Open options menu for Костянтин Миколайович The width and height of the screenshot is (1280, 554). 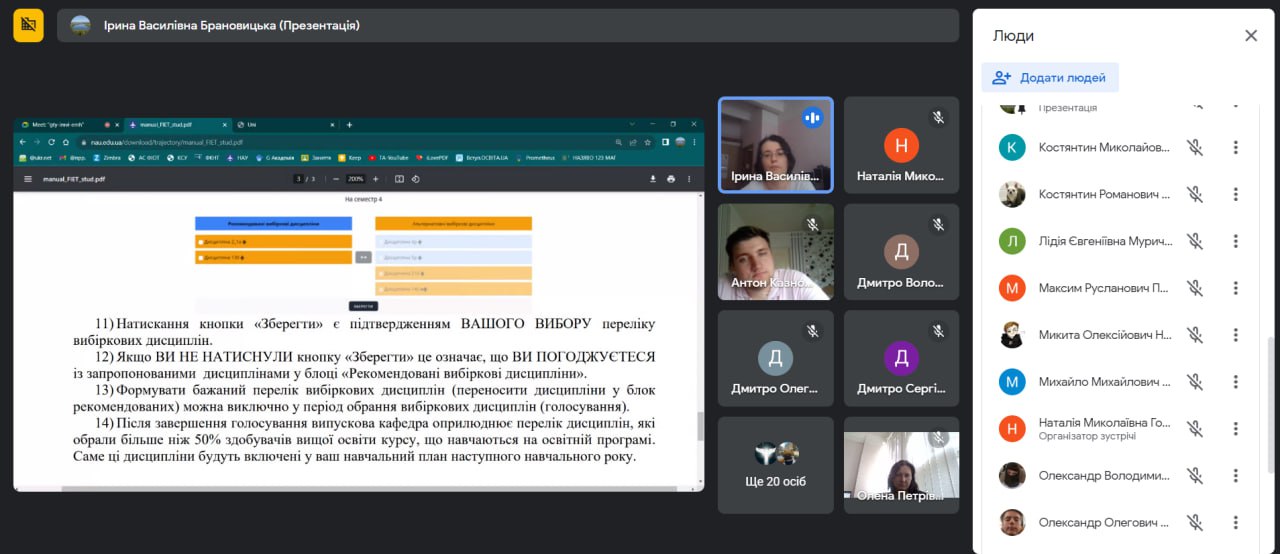[1235, 147]
